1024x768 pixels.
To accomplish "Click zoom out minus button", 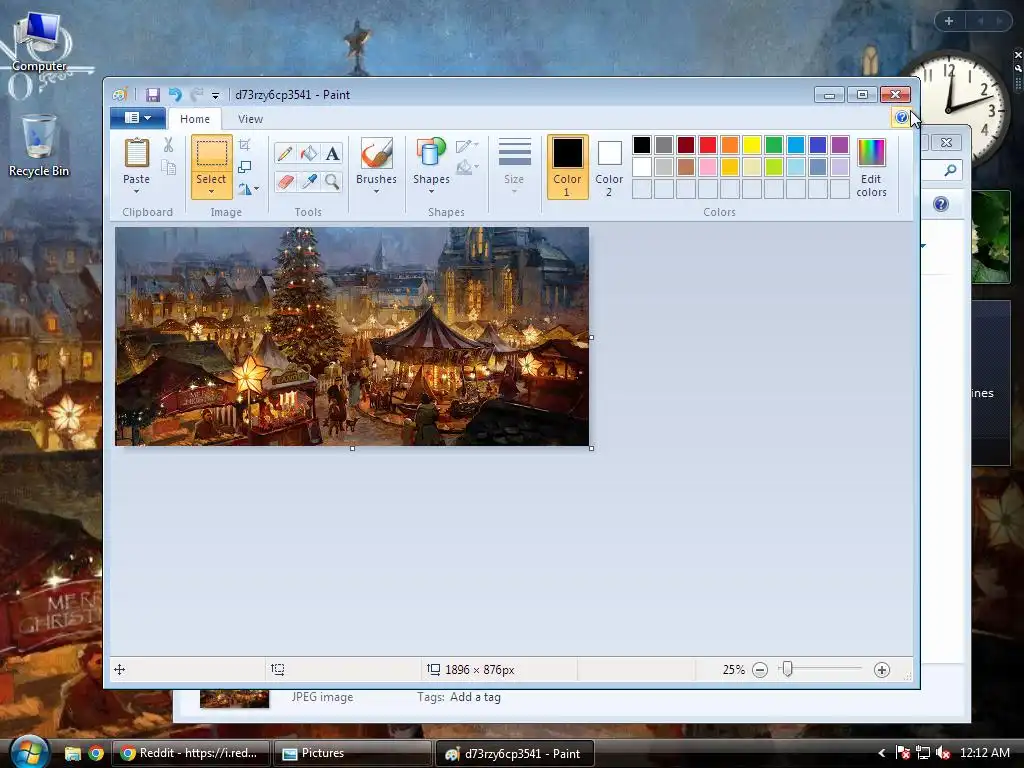I will click(x=760, y=670).
